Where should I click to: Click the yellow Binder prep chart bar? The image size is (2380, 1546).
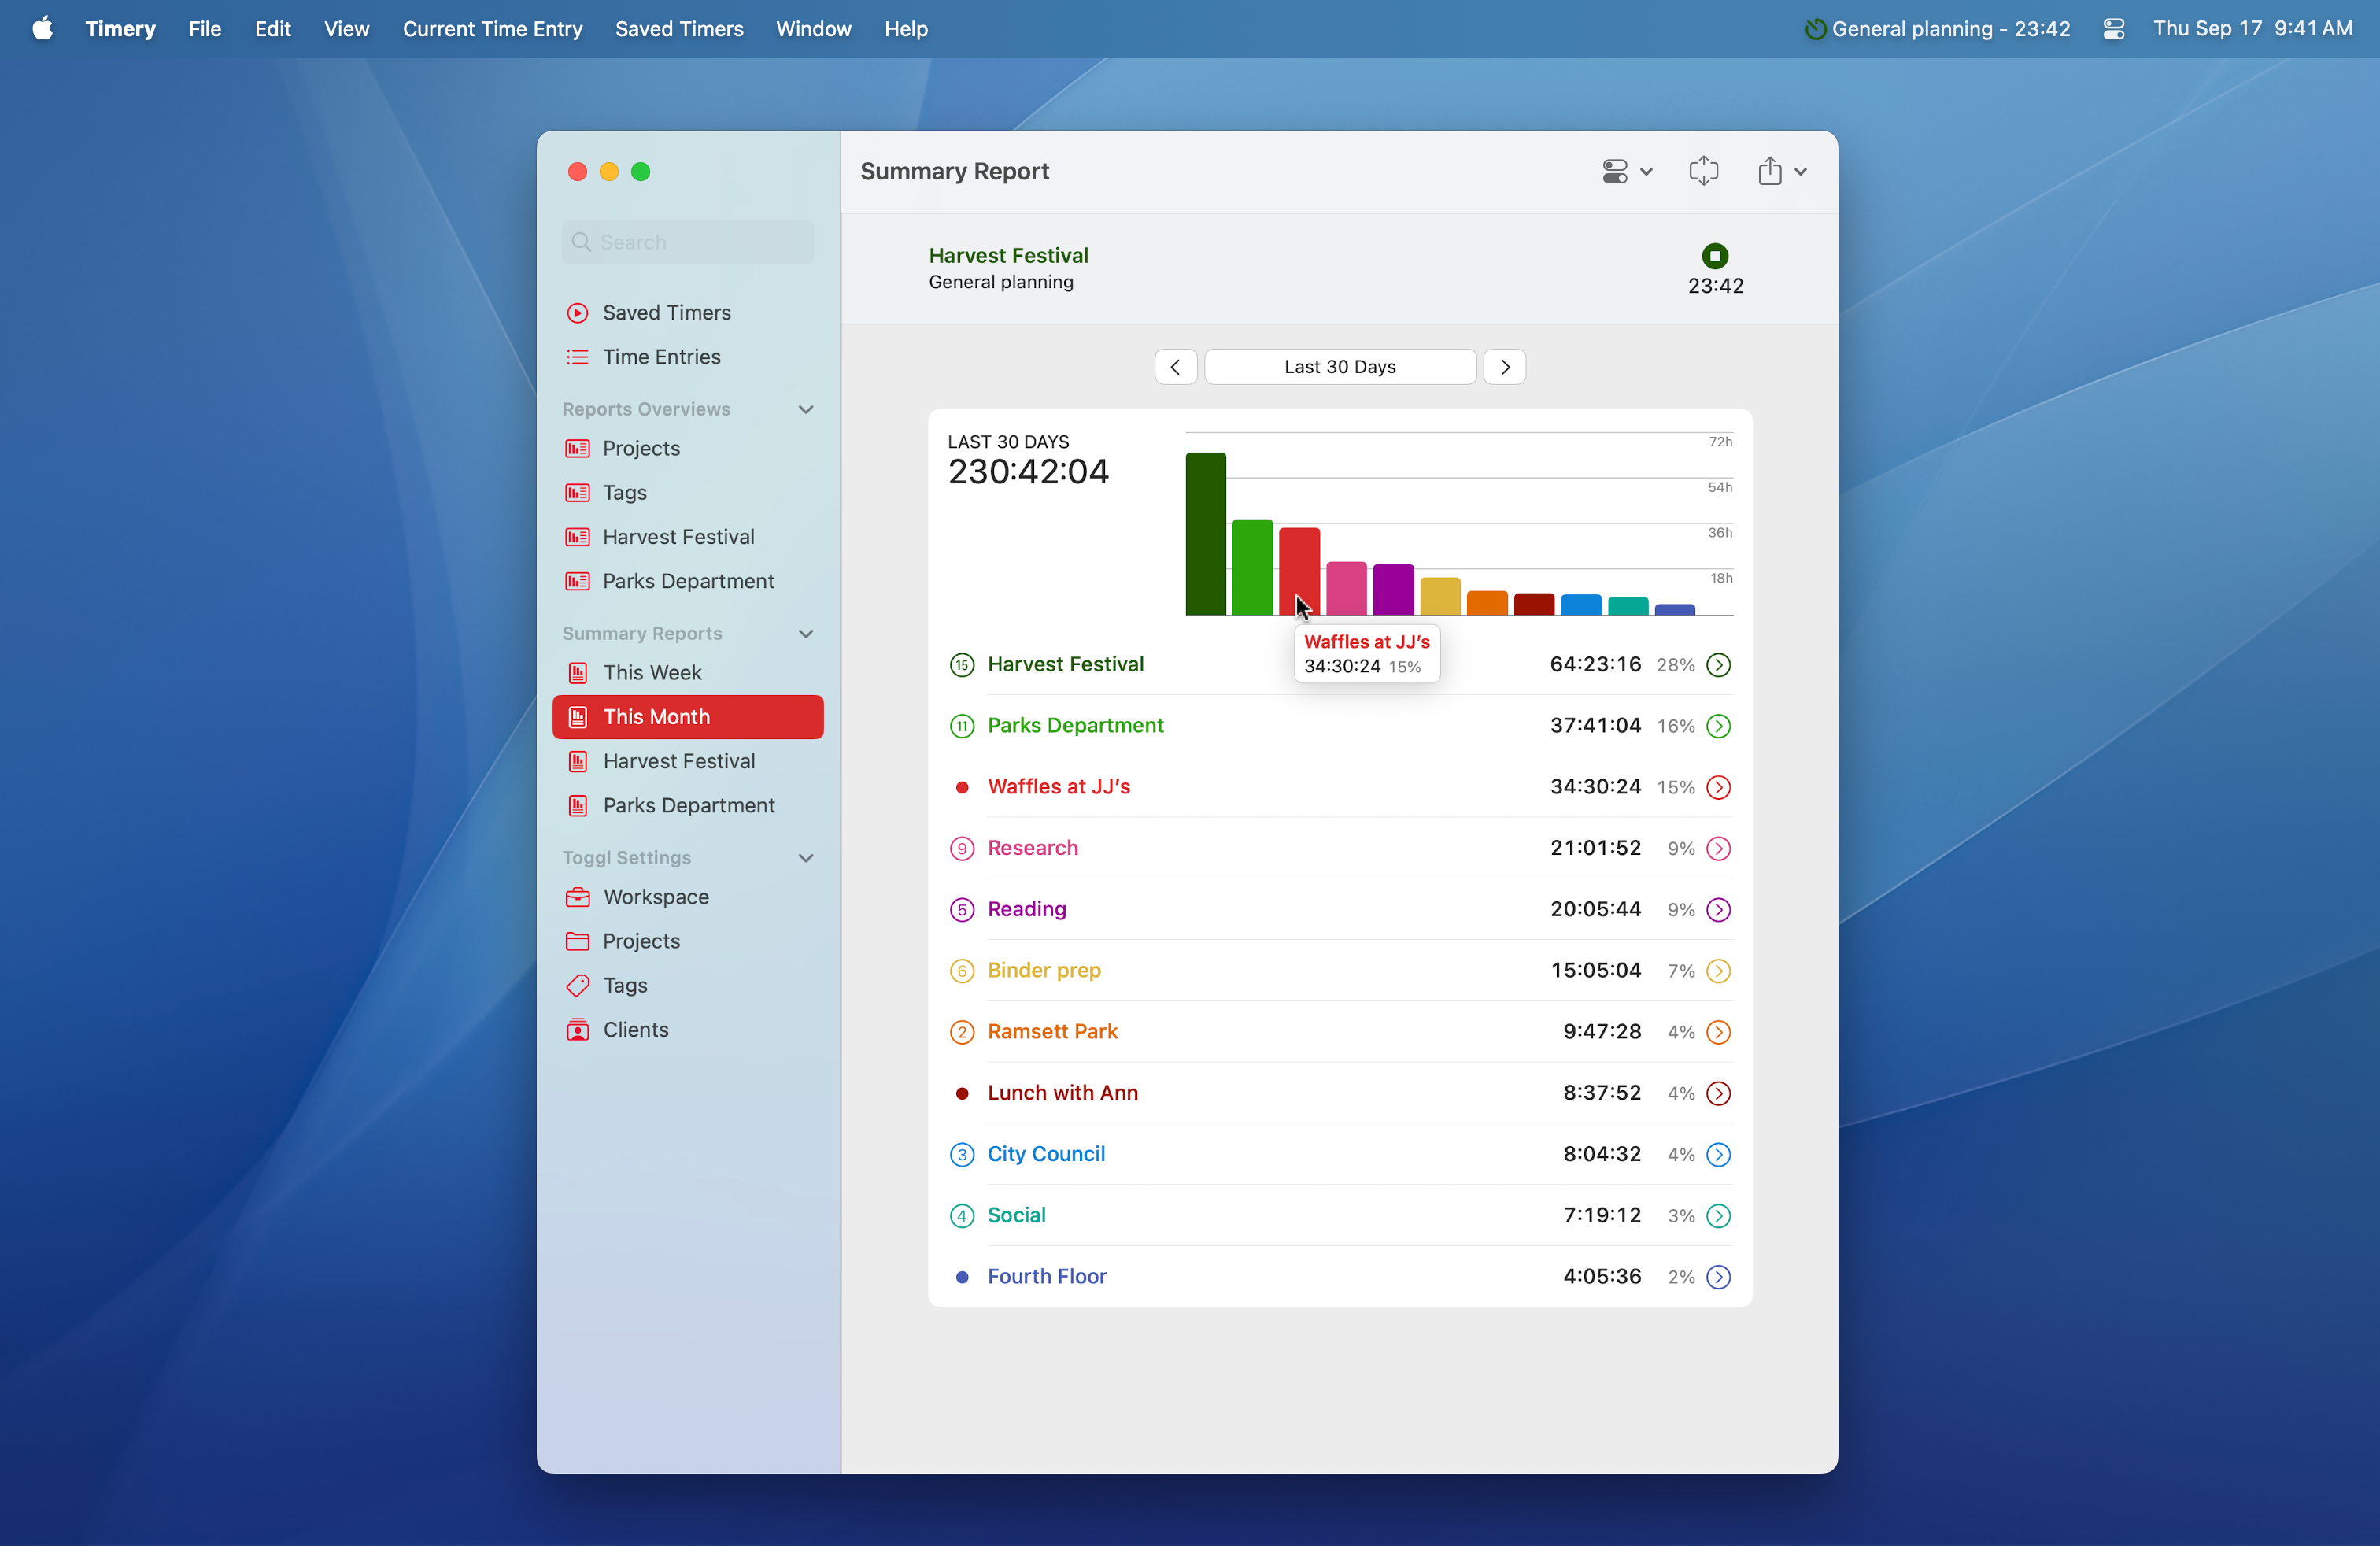point(1440,596)
